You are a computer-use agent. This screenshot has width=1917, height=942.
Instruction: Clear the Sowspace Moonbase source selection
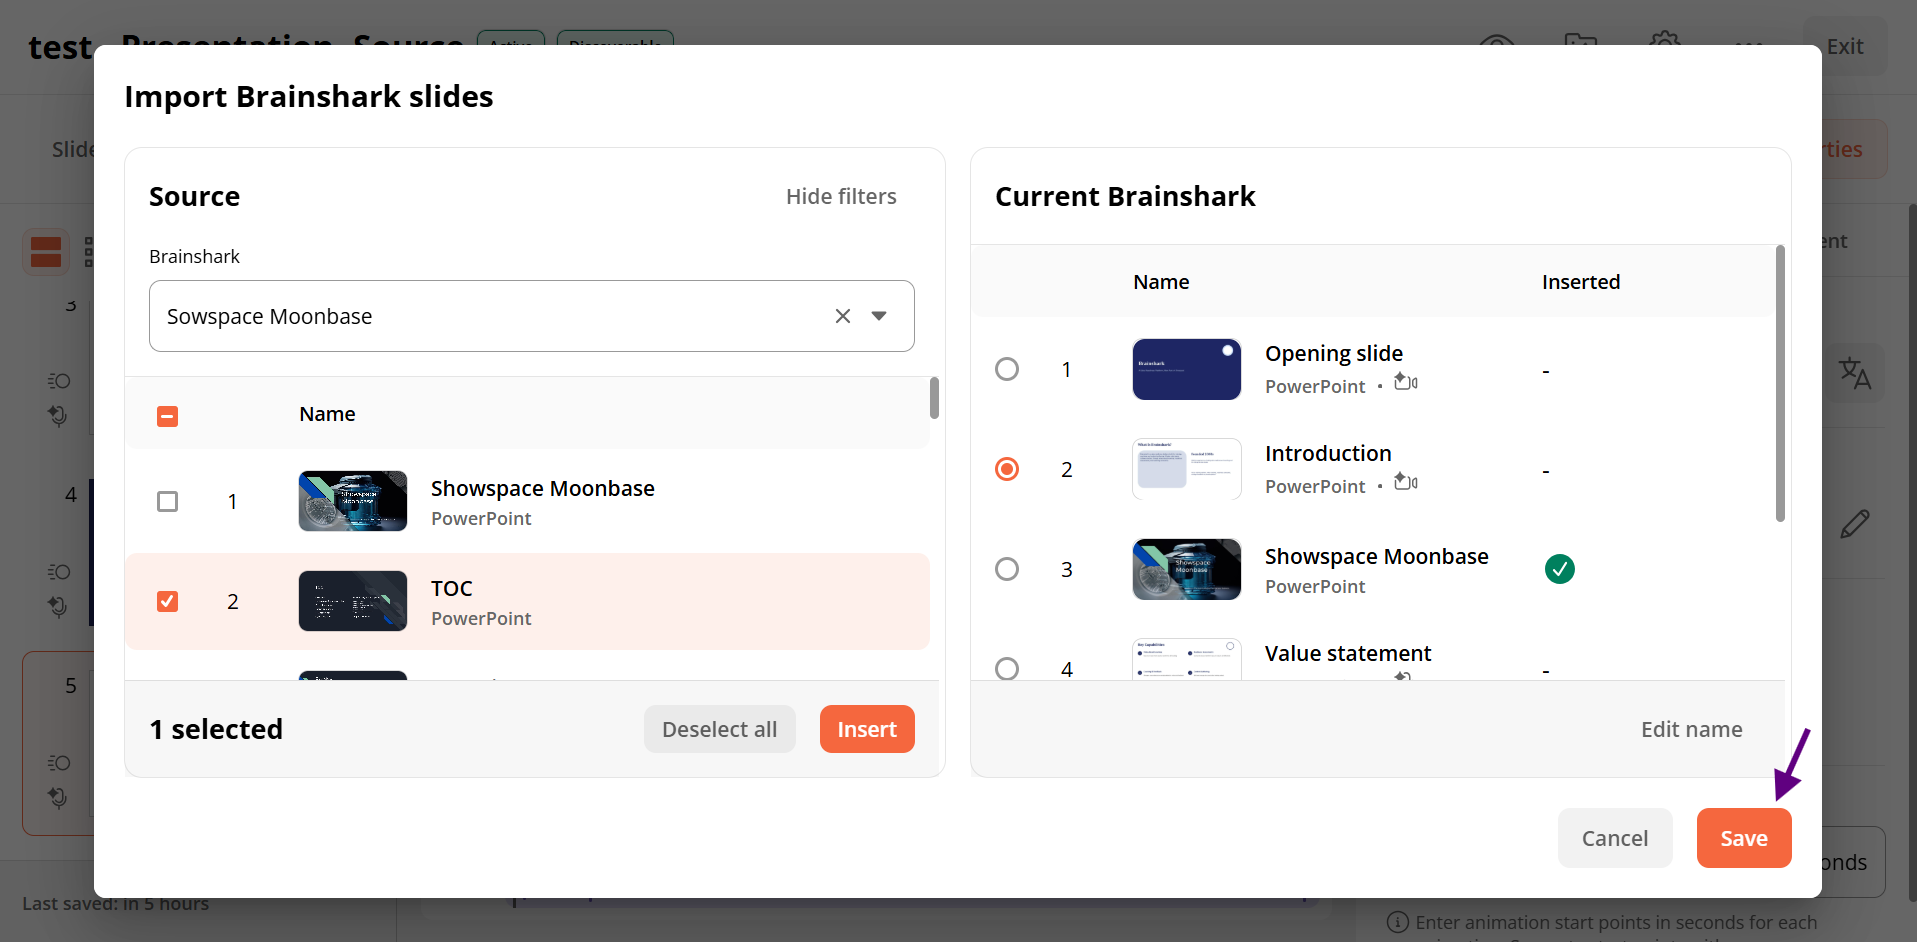(x=843, y=316)
